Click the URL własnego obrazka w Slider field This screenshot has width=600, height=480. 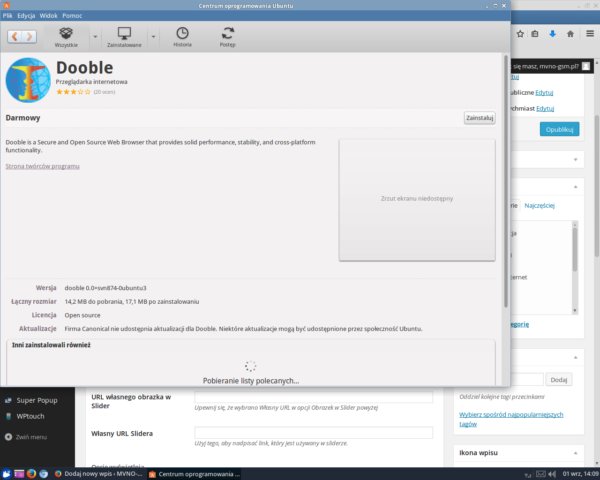(314, 396)
